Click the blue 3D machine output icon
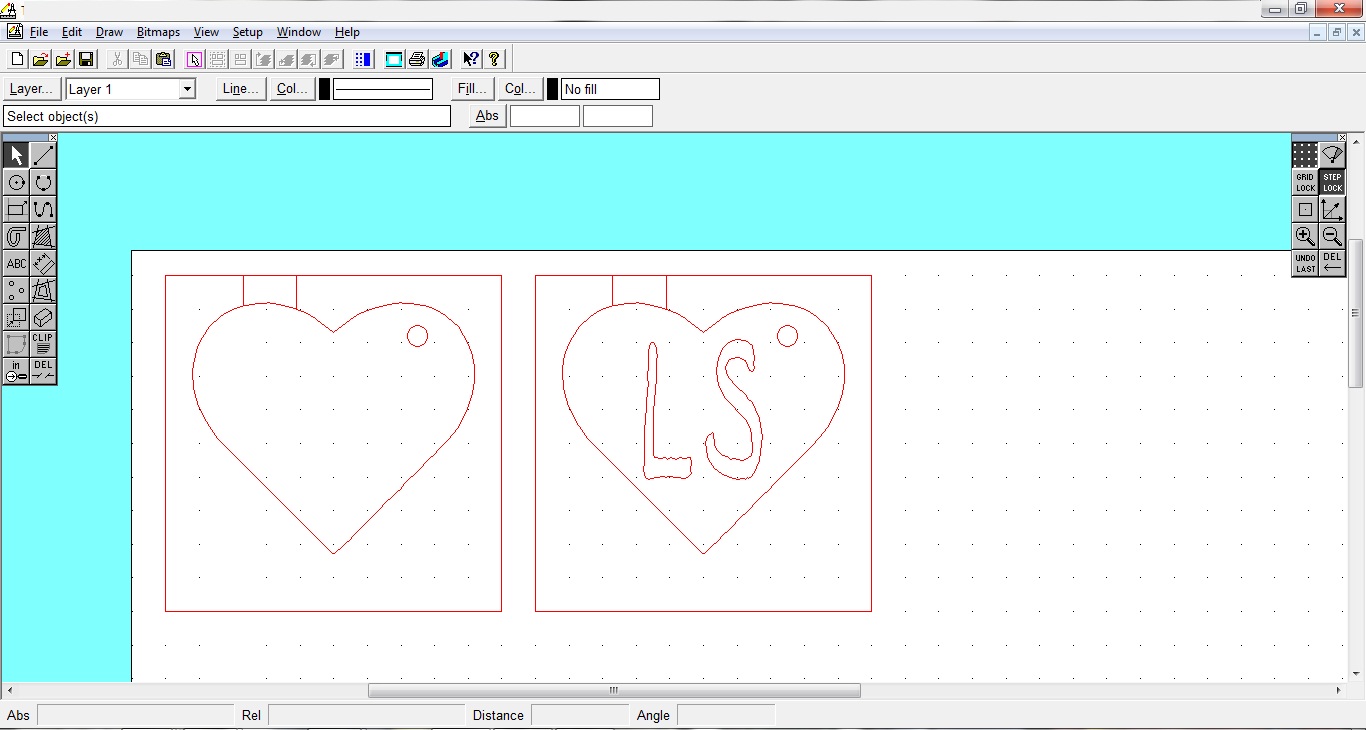1366x730 pixels. (441, 59)
